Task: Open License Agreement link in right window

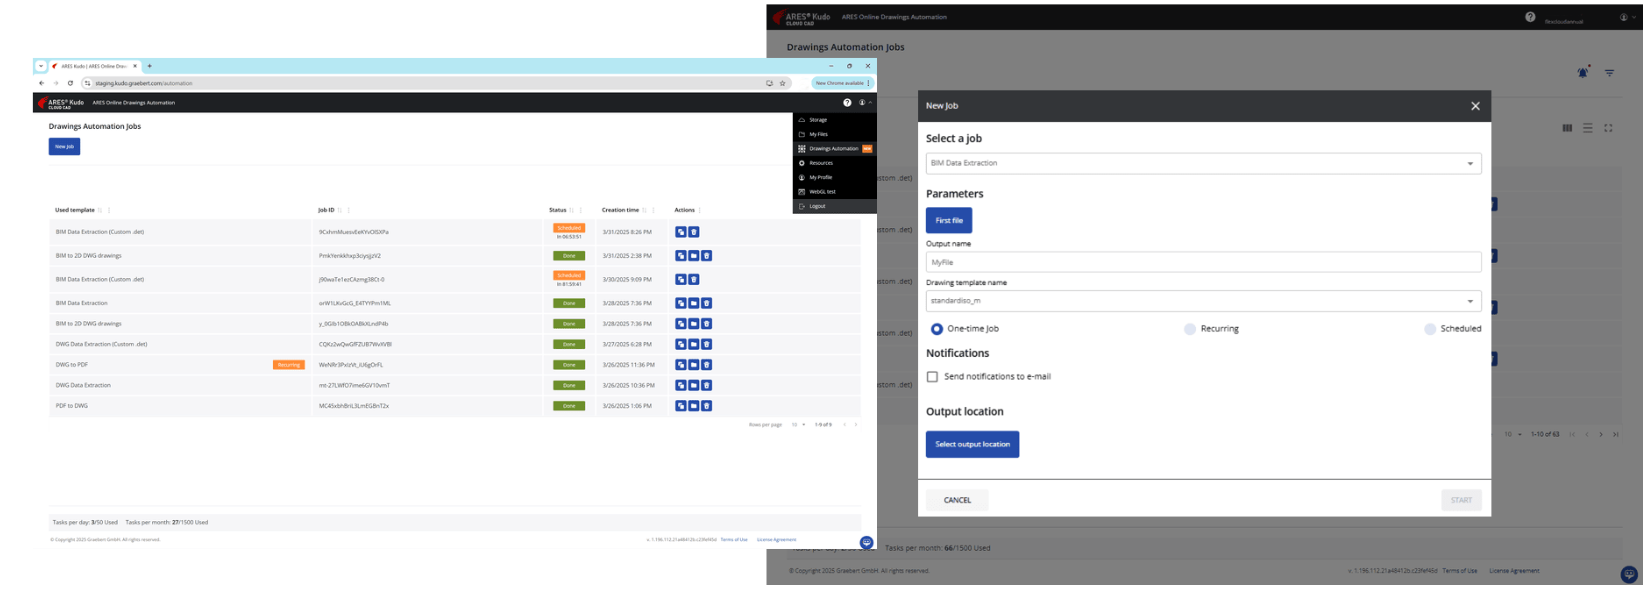Action: coord(1514,570)
